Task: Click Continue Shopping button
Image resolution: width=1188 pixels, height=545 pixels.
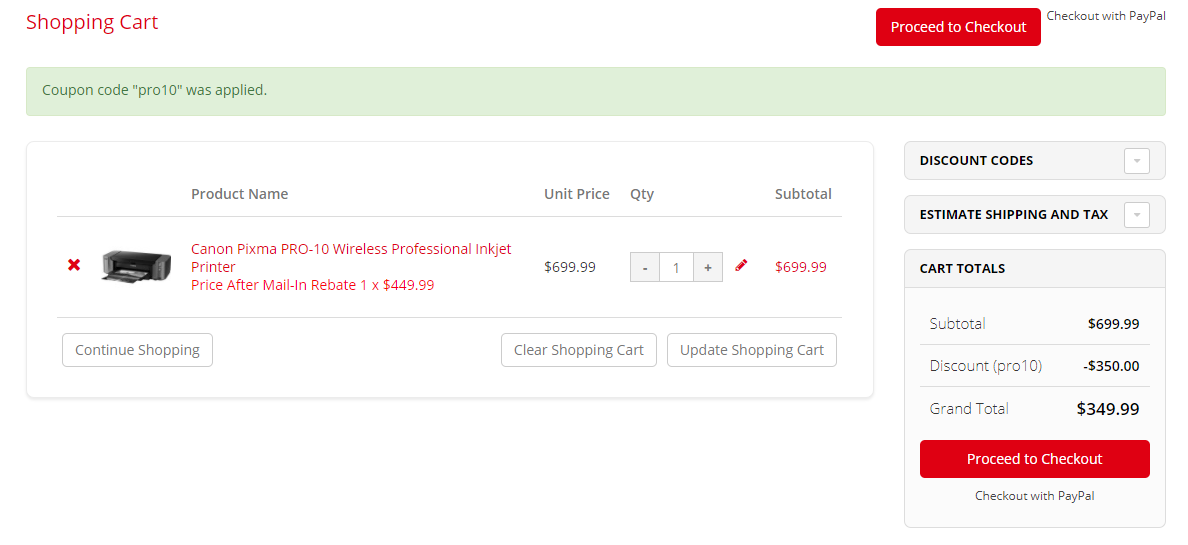Action: (137, 350)
